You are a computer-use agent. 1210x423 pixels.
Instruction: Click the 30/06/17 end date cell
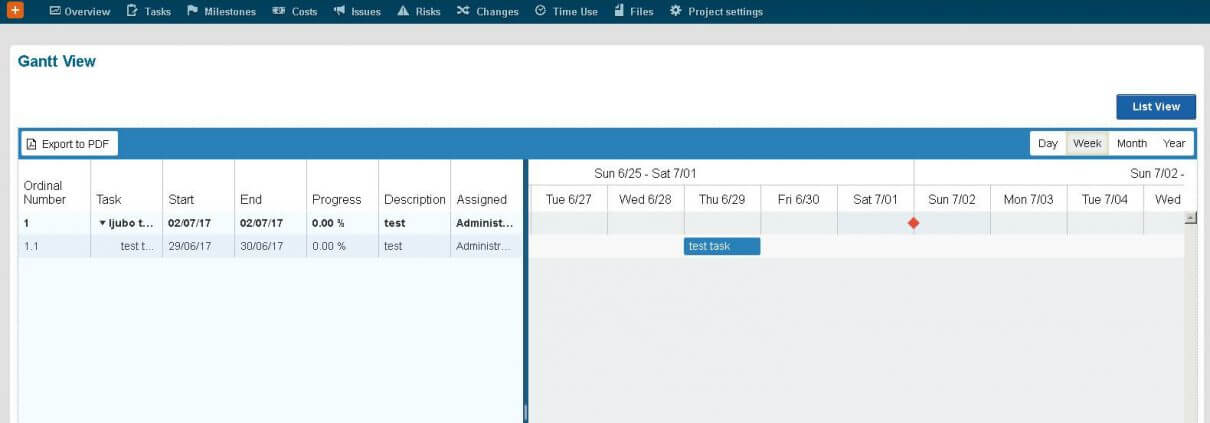coord(270,246)
